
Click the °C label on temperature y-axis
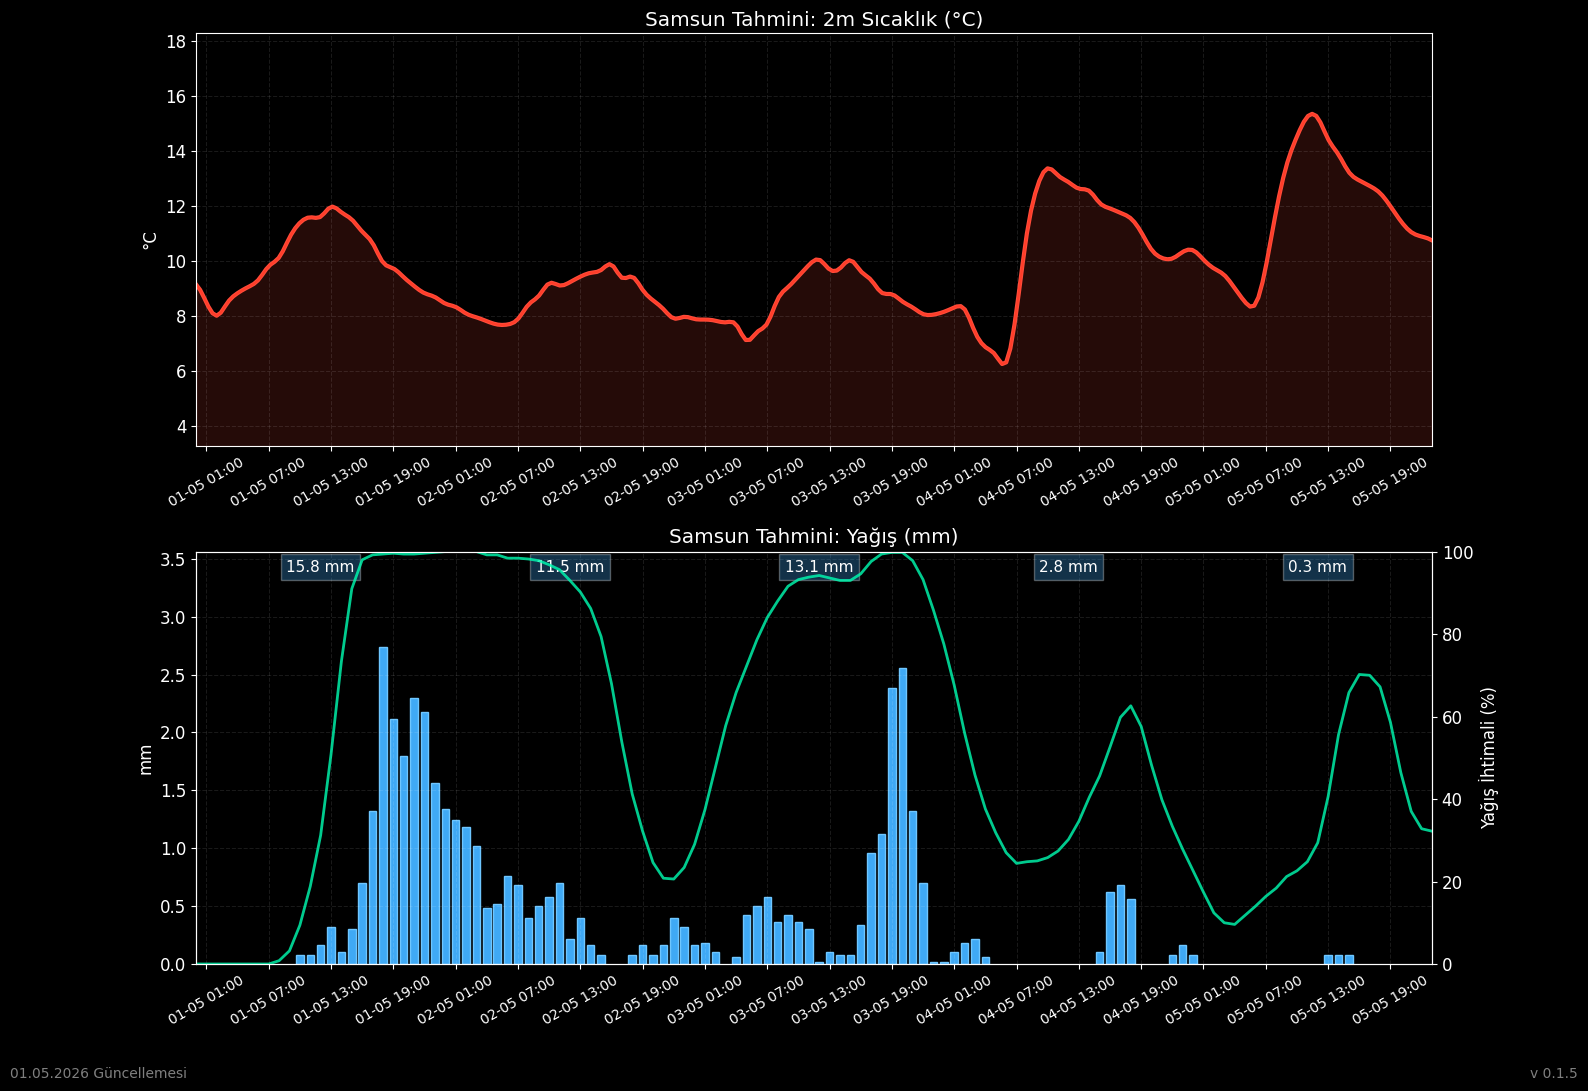click(x=150, y=240)
